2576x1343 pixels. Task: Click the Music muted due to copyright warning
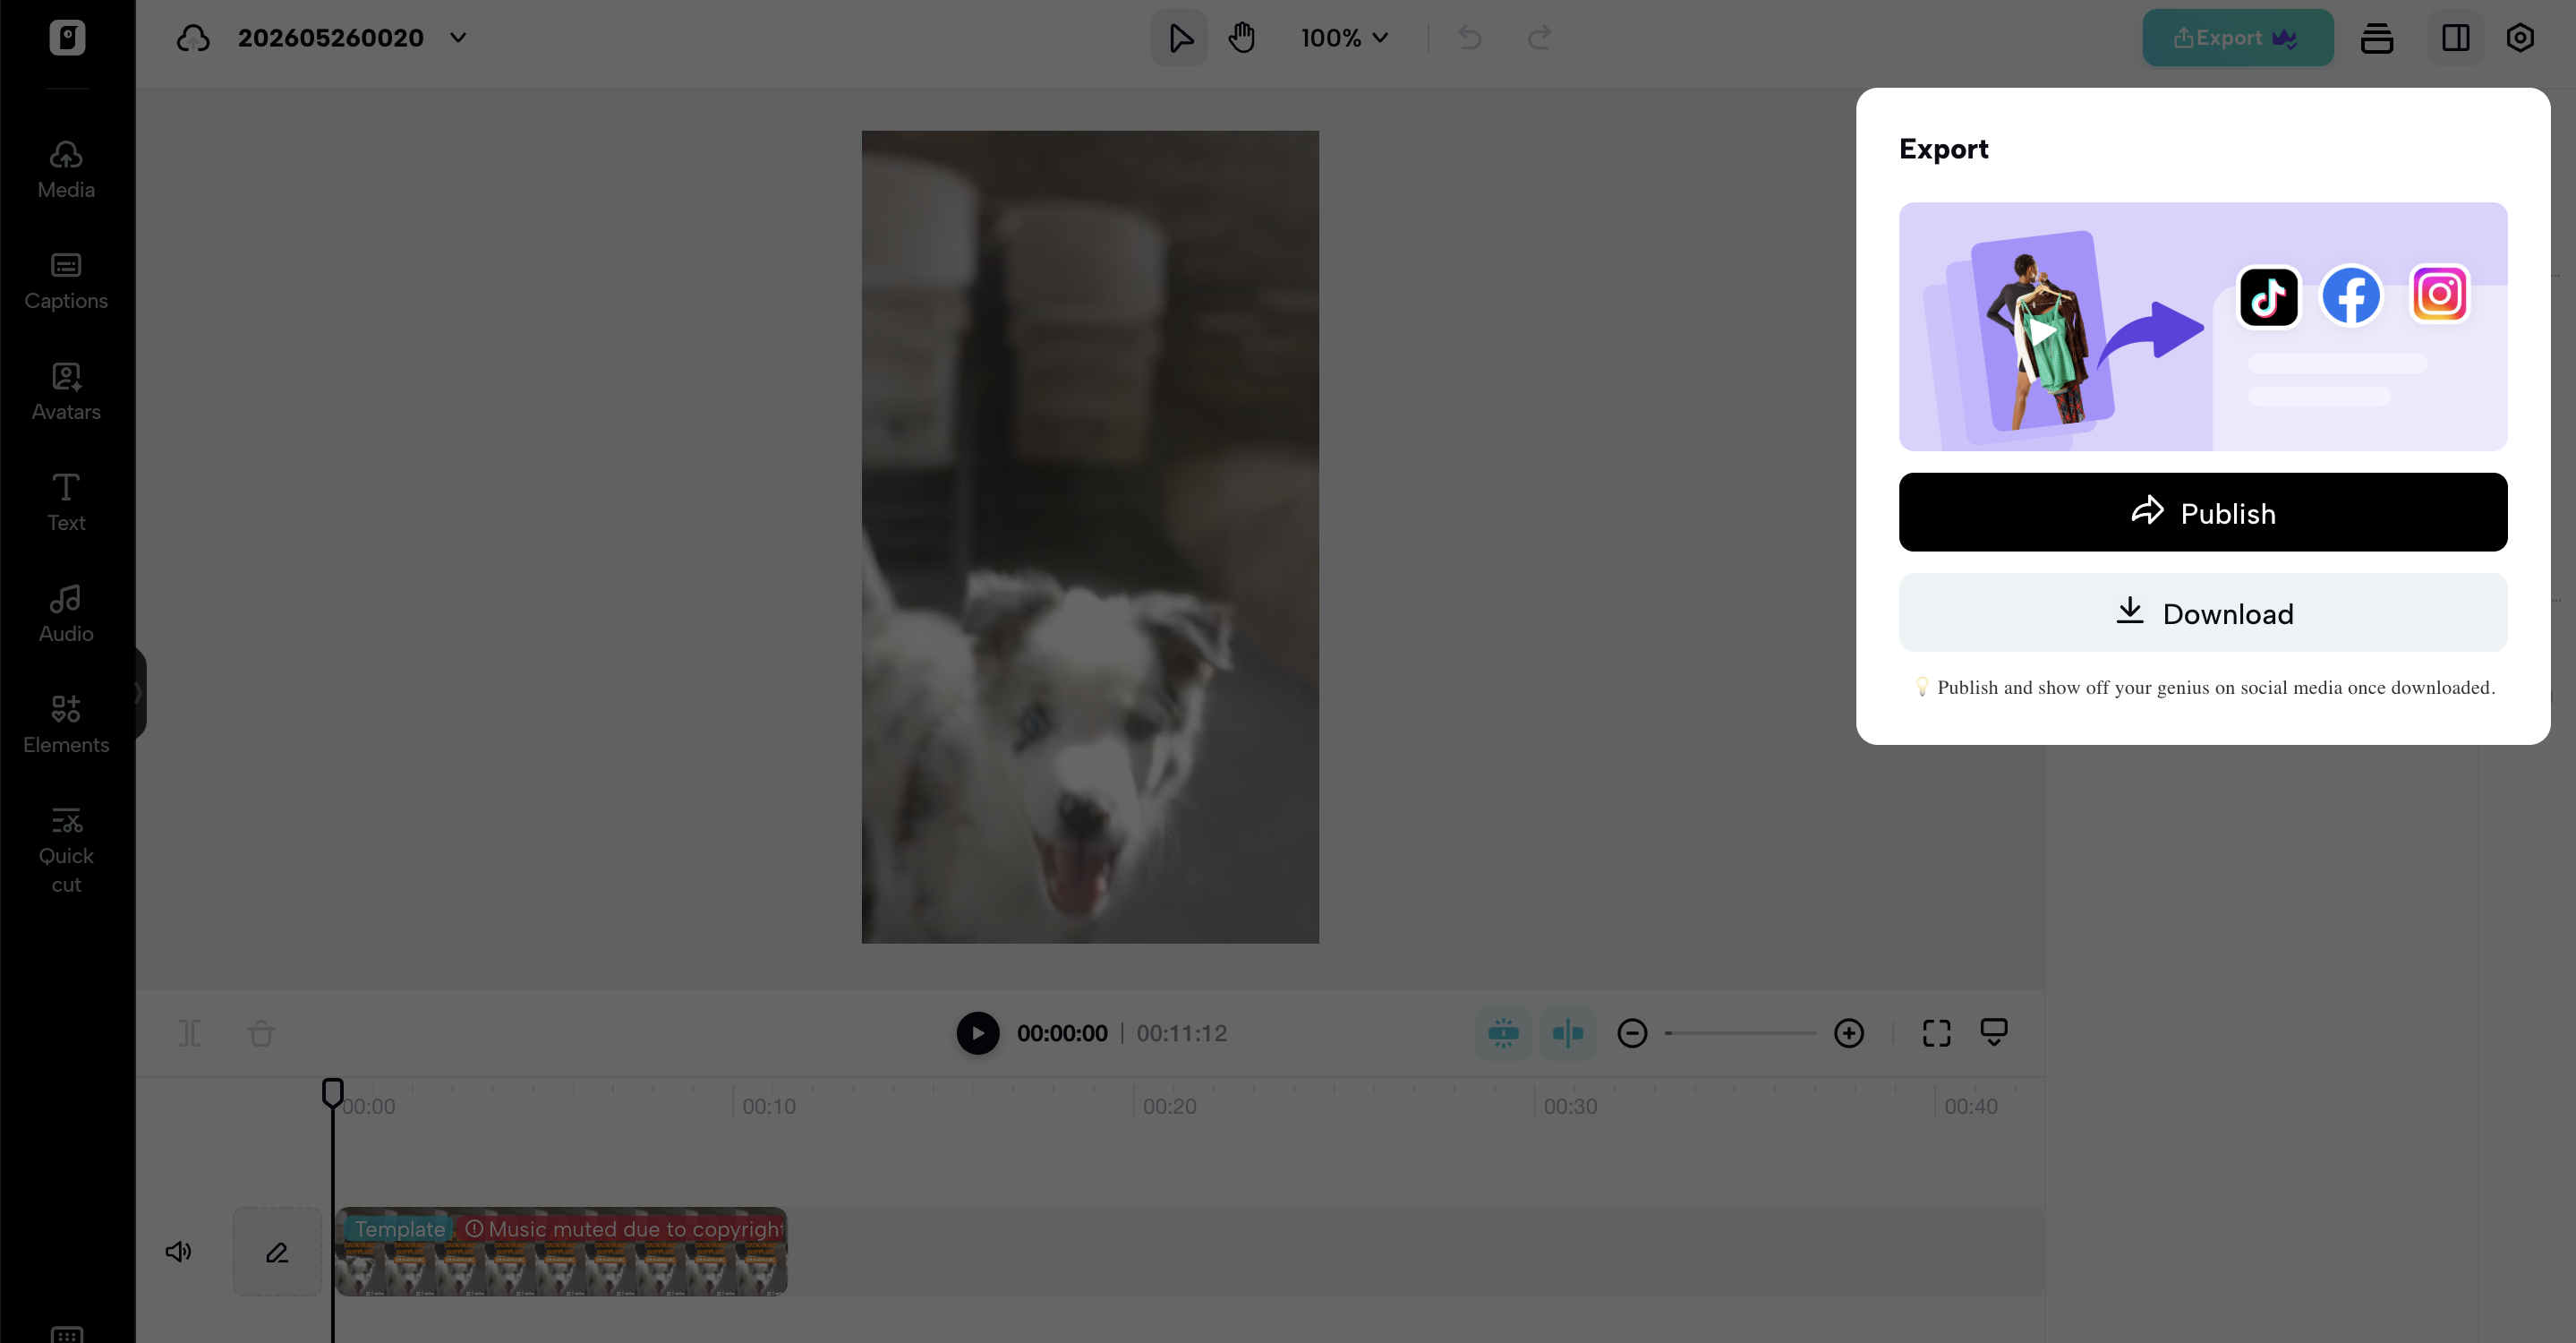click(623, 1229)
